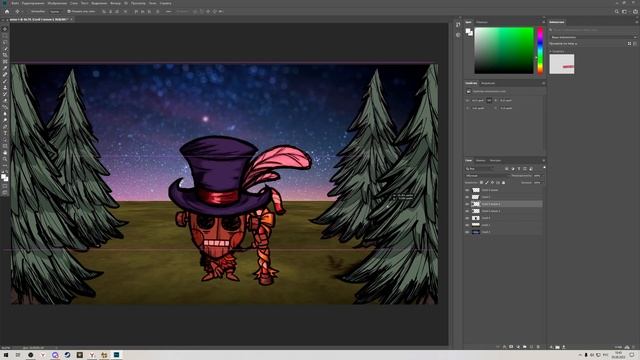Screen dimensions: 640x360
Task: Open the Color panel flyout menu
Action: click(543, 22)
